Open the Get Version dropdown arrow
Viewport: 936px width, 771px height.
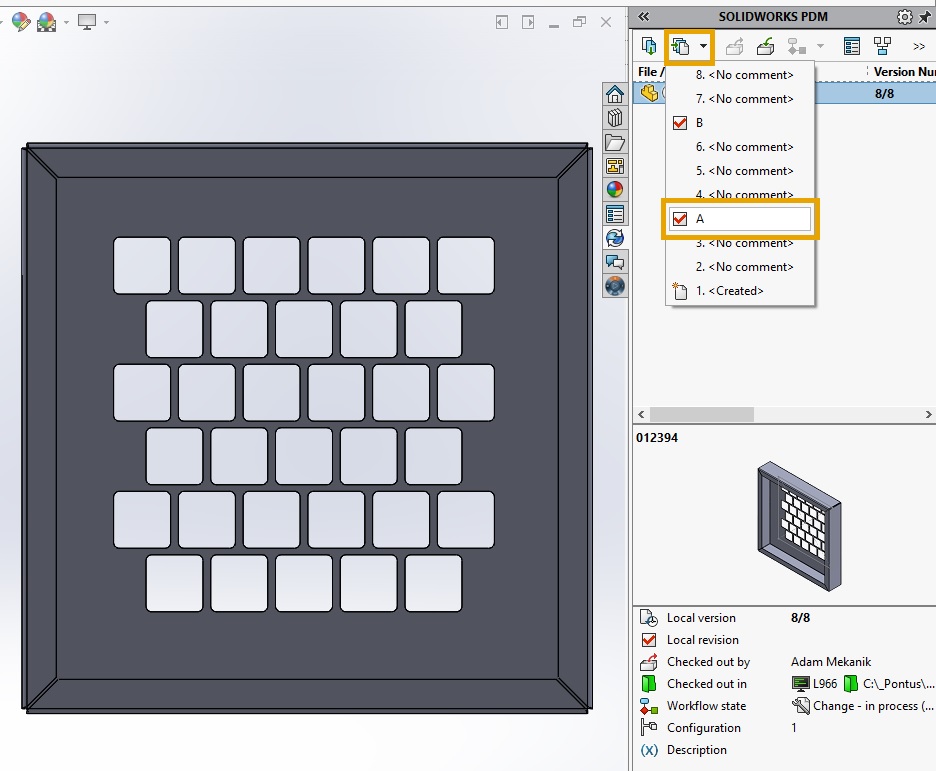tap(703, 45)
